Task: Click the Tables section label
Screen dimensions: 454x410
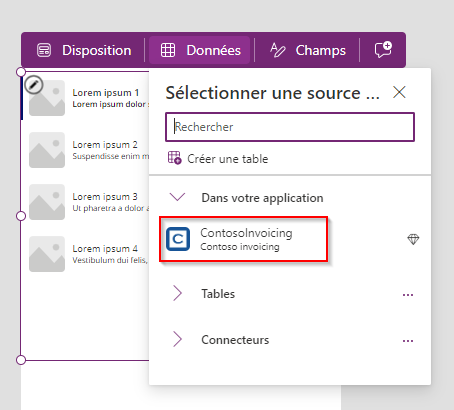Action: [218, 294]
